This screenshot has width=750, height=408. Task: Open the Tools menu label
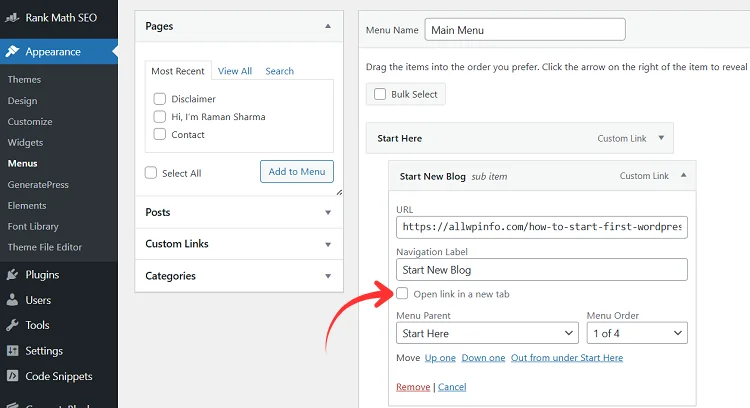pos(37,325)
